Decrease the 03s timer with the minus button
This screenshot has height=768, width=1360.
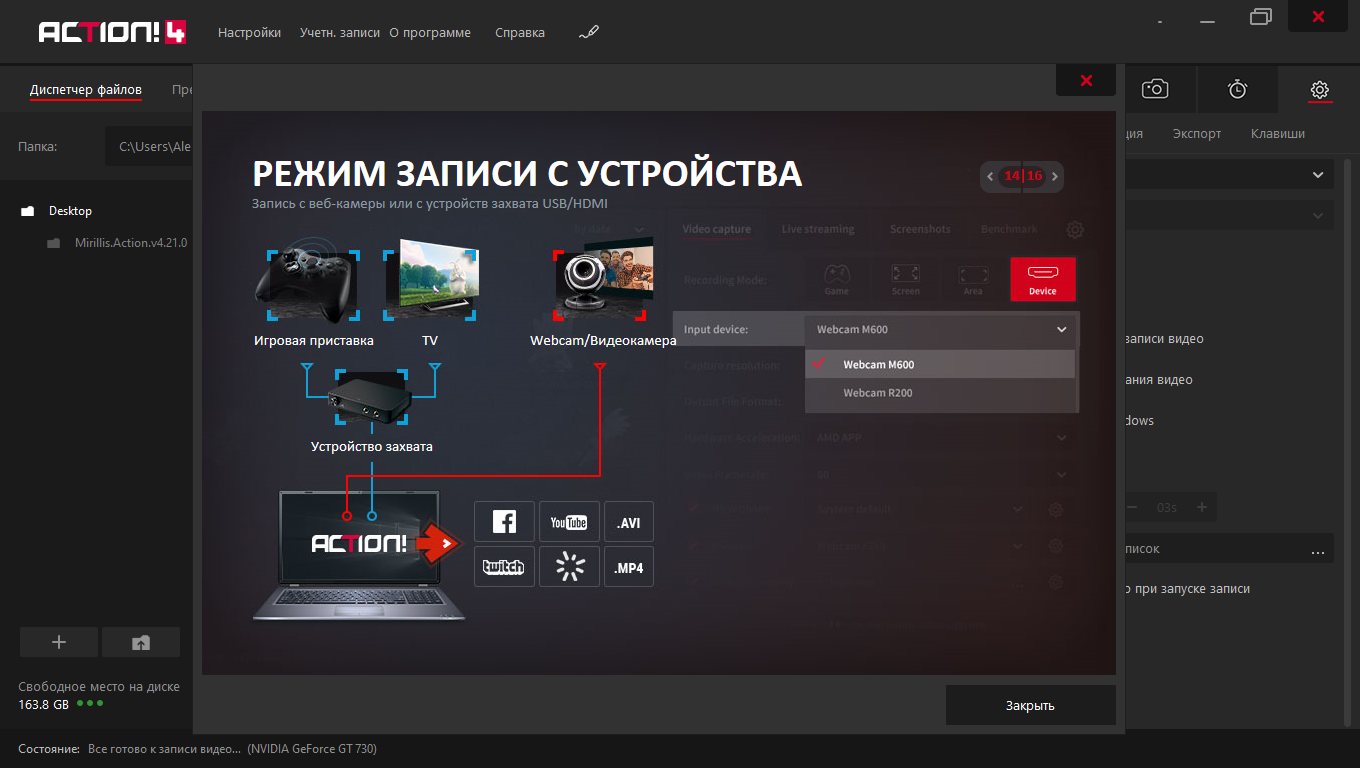point(1132,507)
